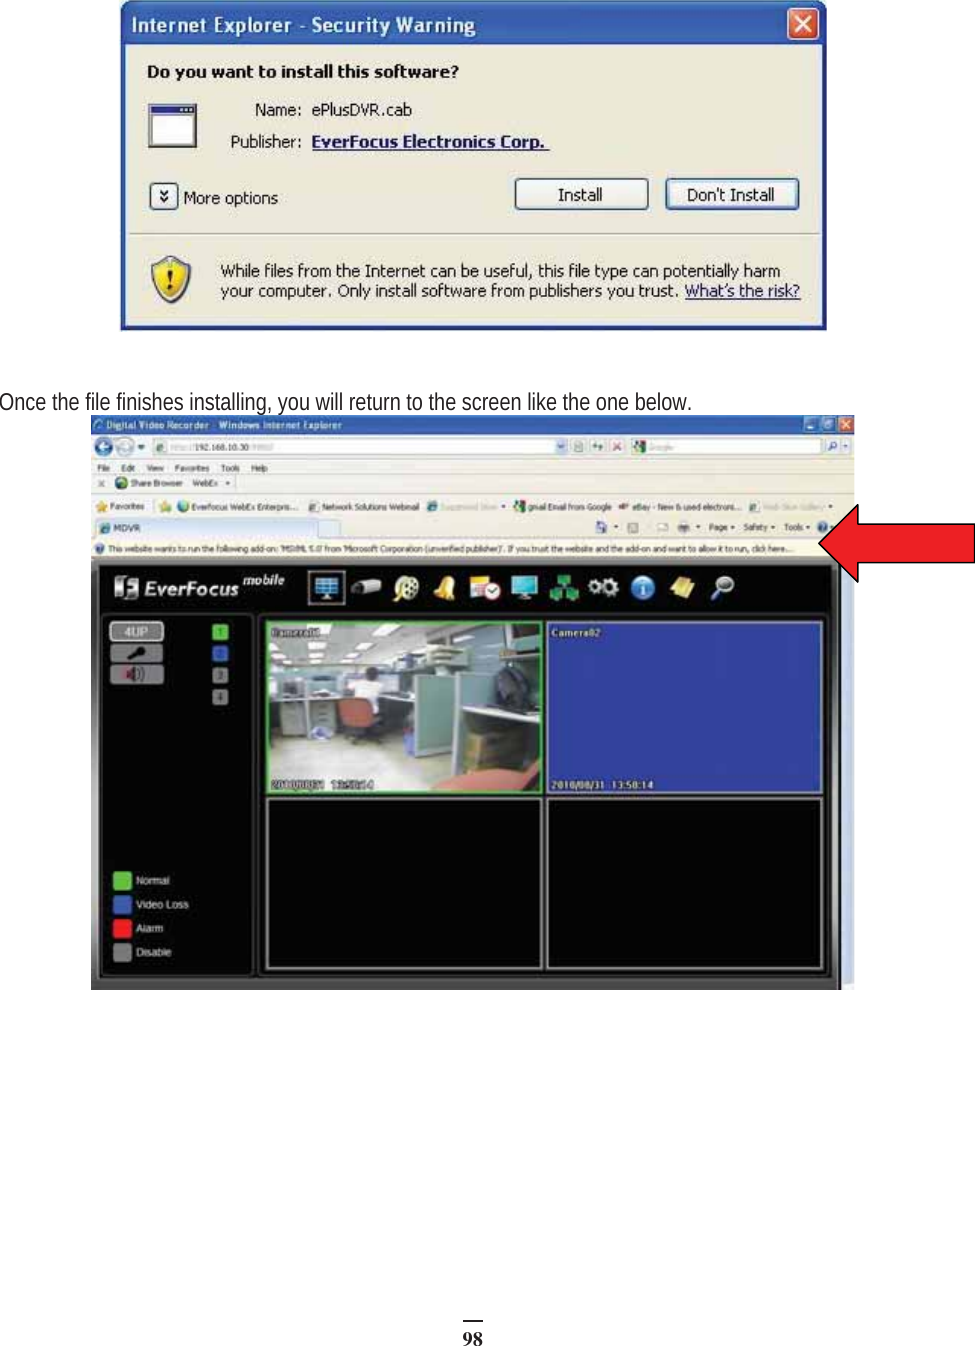975x1346 pixels.
Task: Open the display monitor settings icon
Action: [x=524, y=588]
